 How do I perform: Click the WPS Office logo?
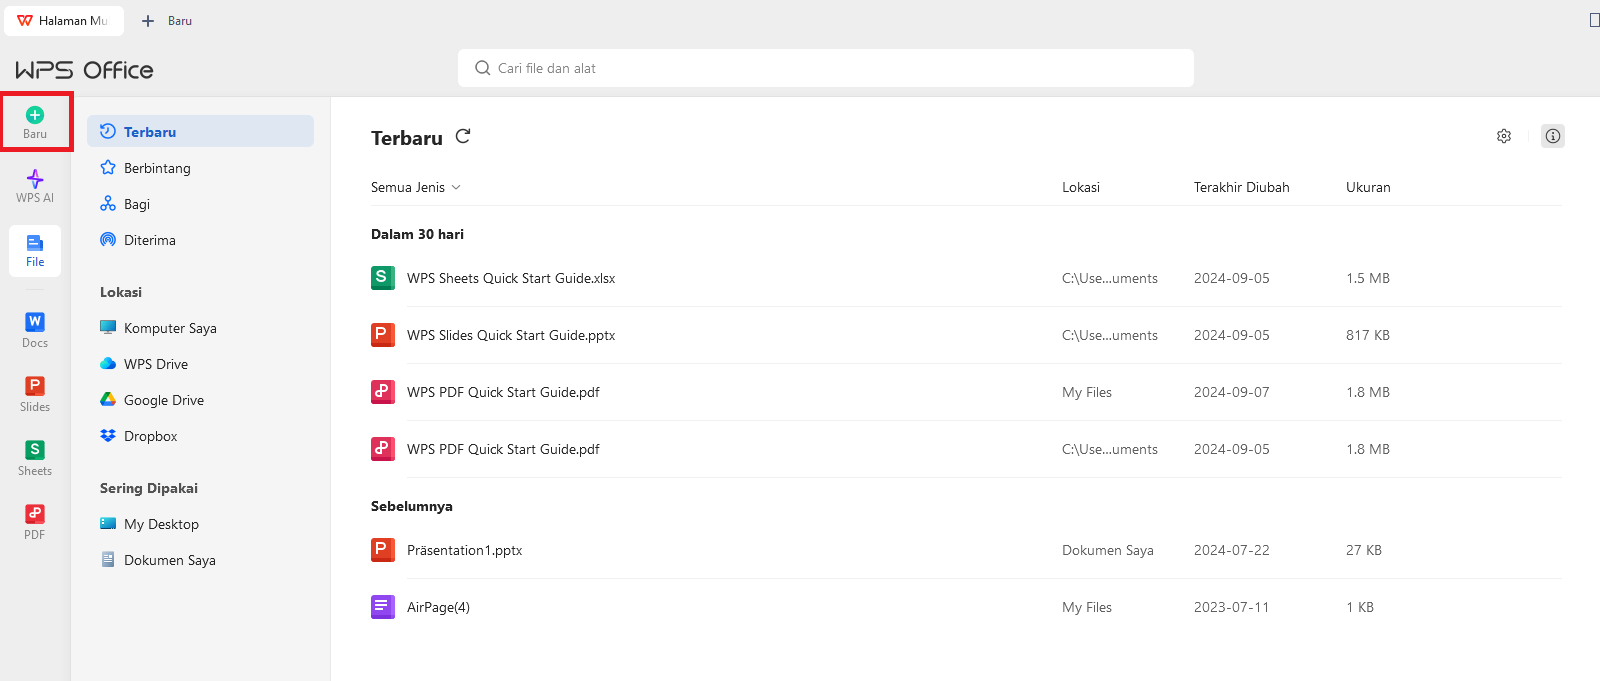[x=84, y=70]
